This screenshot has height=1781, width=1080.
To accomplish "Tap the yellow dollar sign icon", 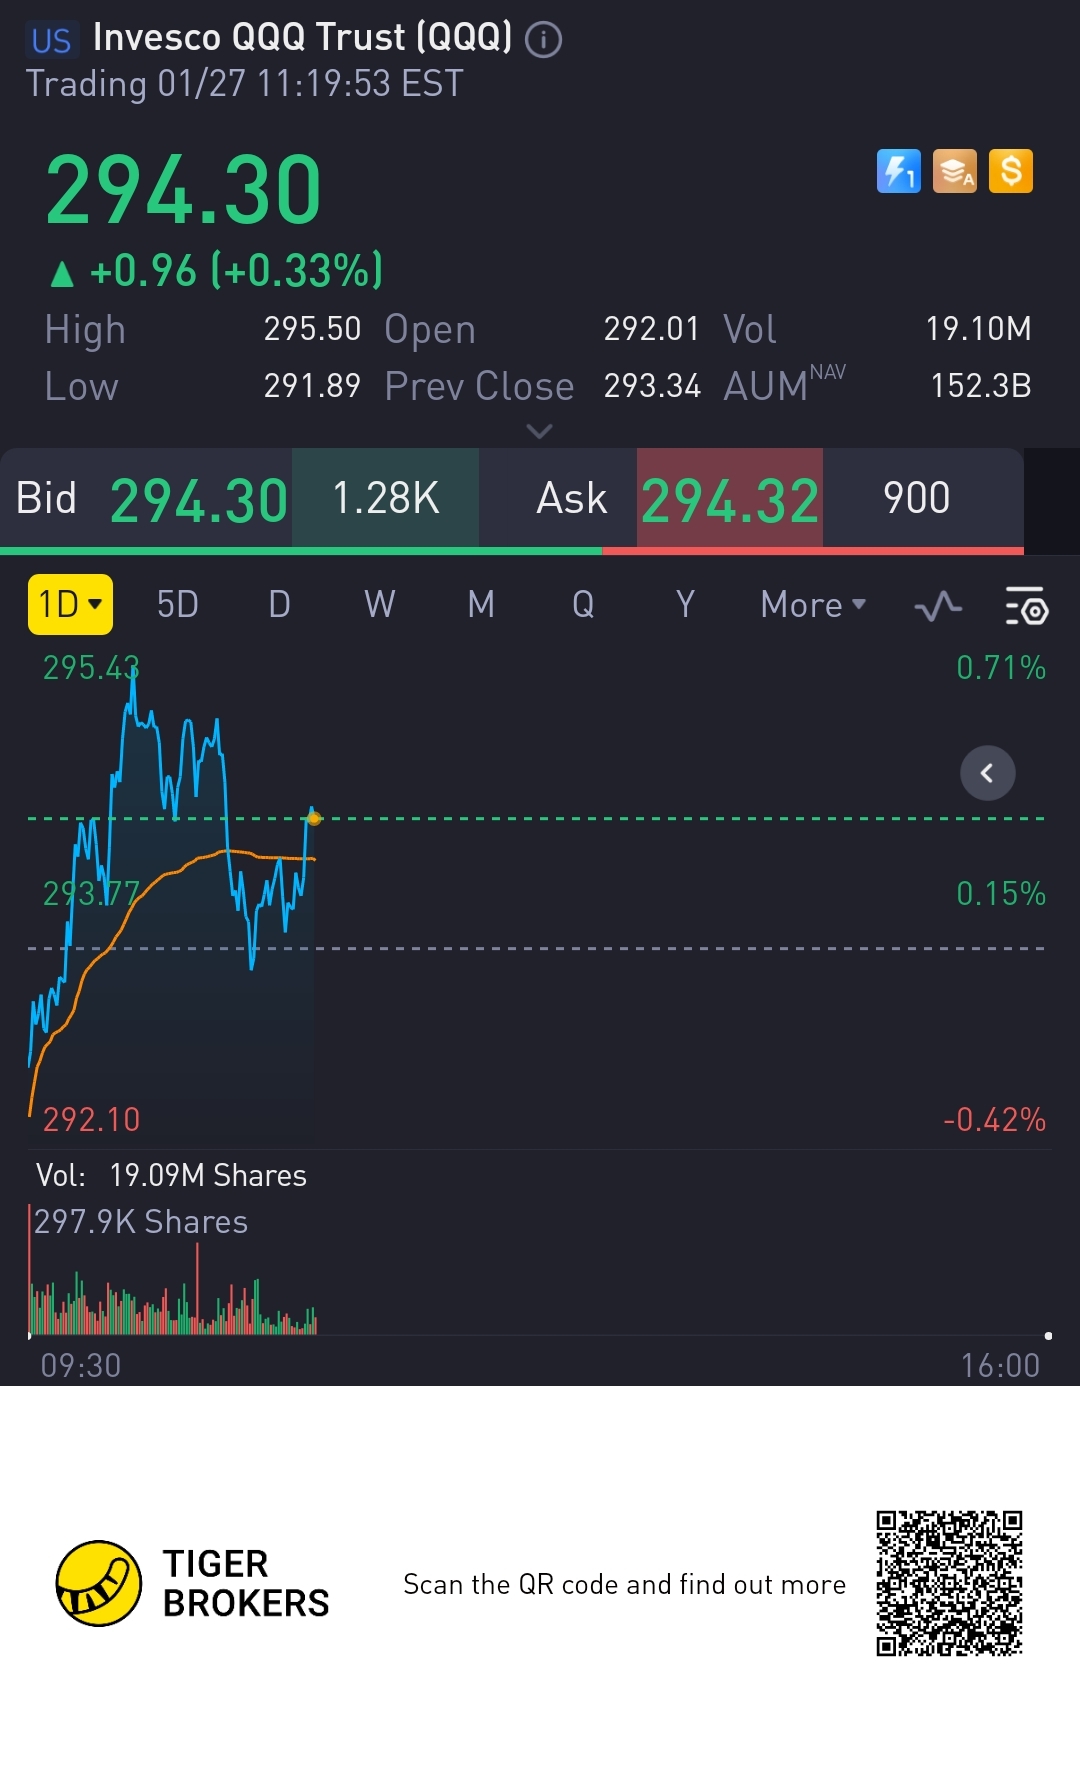I will point(1010,171).
